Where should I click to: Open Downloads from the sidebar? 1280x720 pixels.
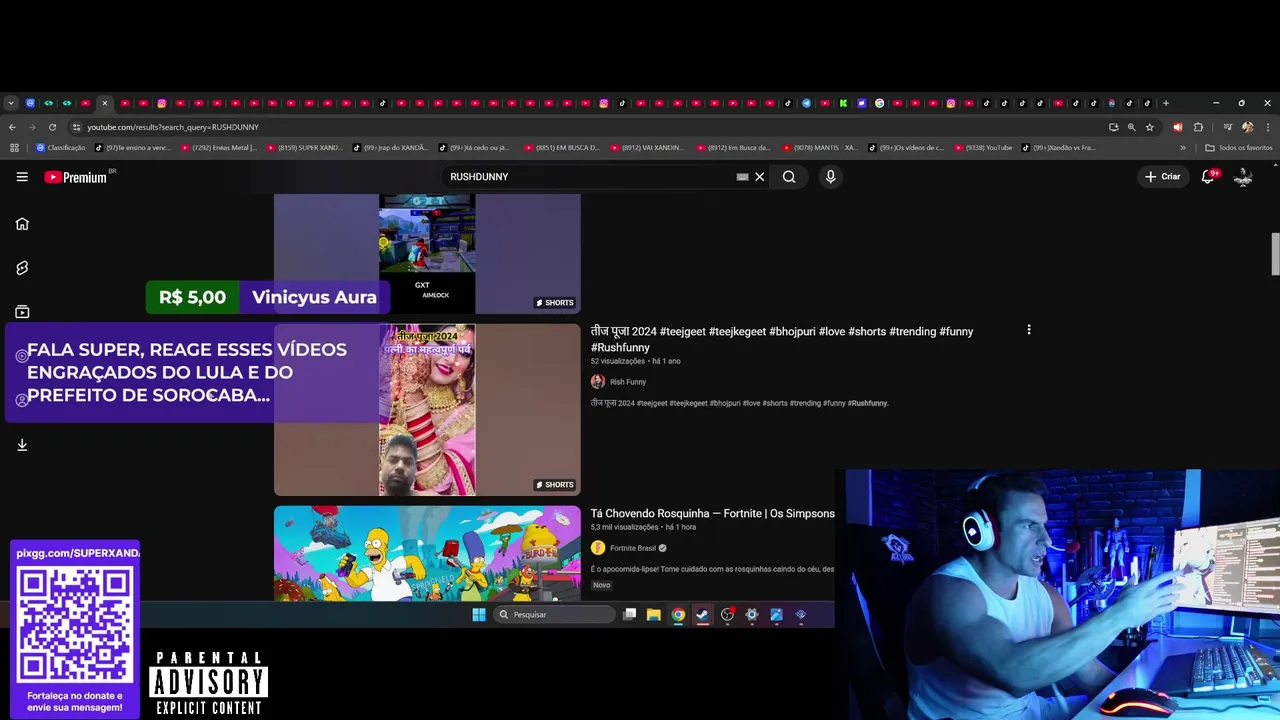(x=22, y=445)
